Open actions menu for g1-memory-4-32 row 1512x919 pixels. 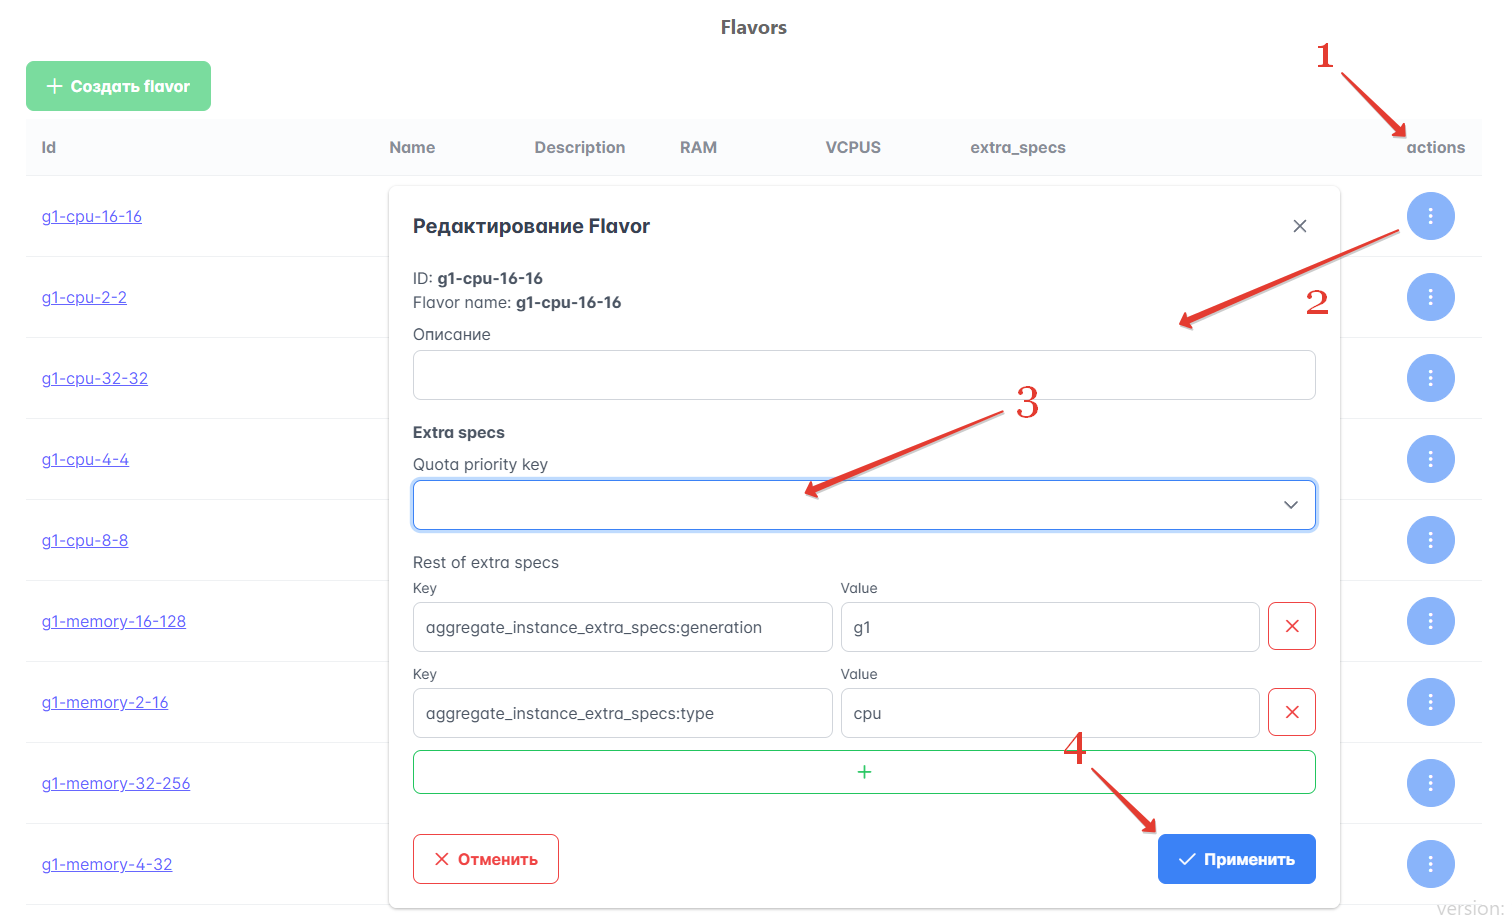[x=1430, y=864]
